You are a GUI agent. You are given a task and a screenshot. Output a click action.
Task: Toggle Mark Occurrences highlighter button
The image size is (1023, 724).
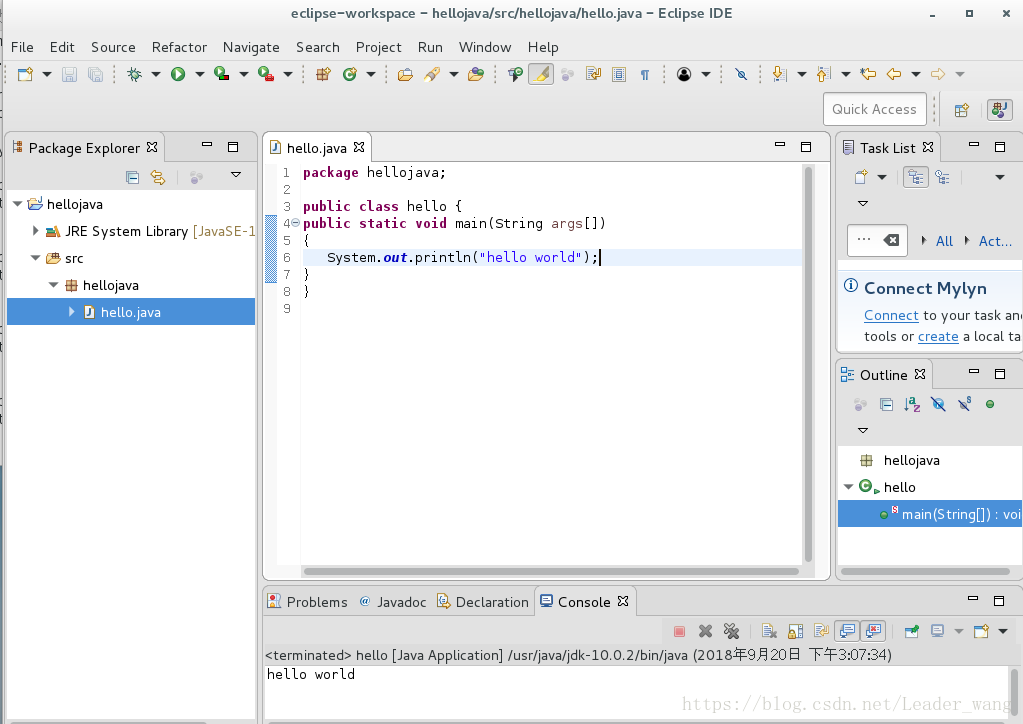click(x=541, y=74)
